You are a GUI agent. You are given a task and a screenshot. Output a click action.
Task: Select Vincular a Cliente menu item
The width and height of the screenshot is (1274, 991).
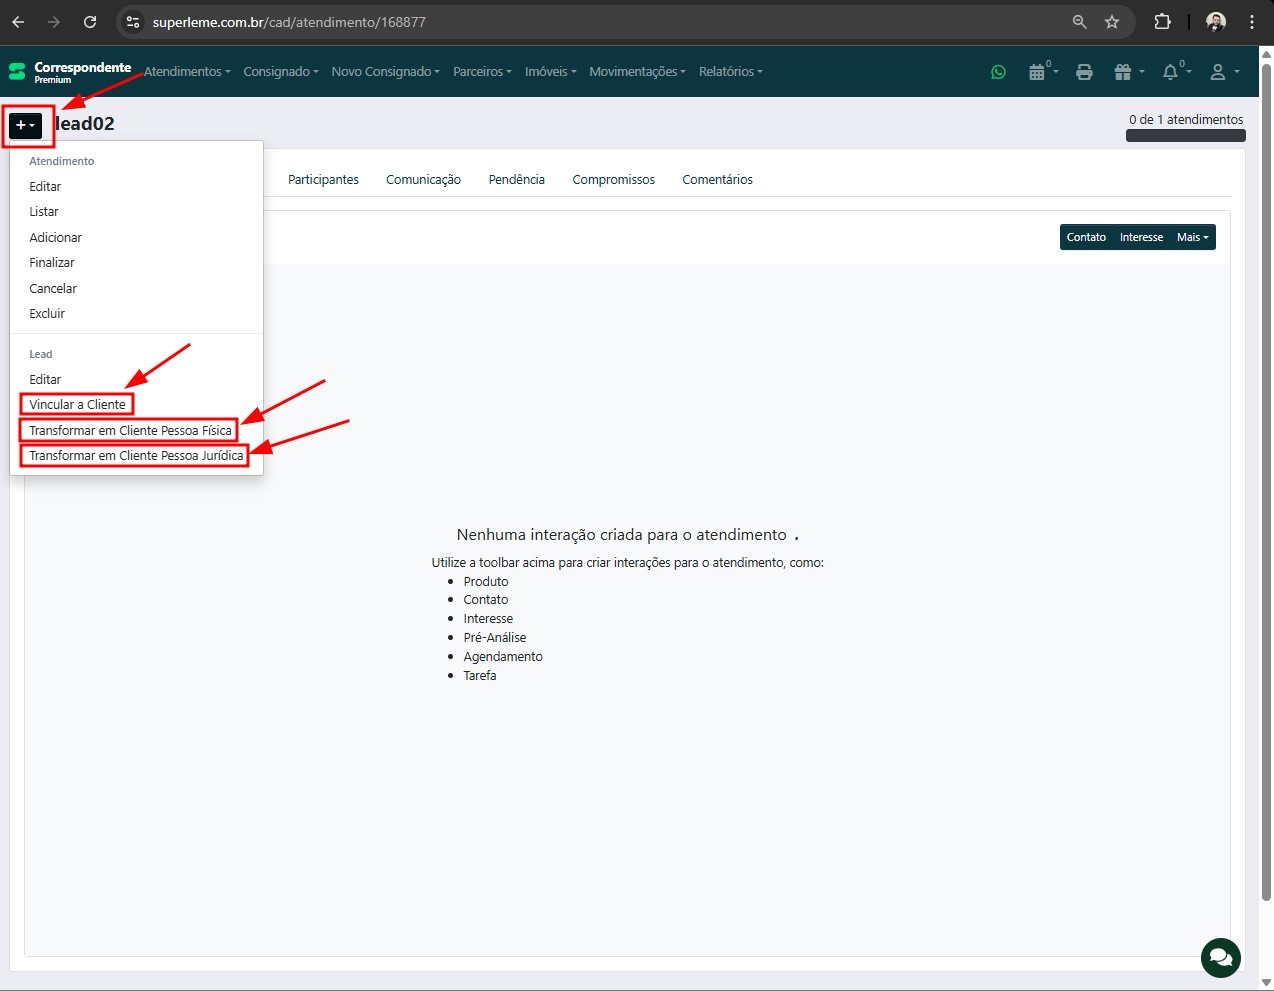tap(77, 405)
